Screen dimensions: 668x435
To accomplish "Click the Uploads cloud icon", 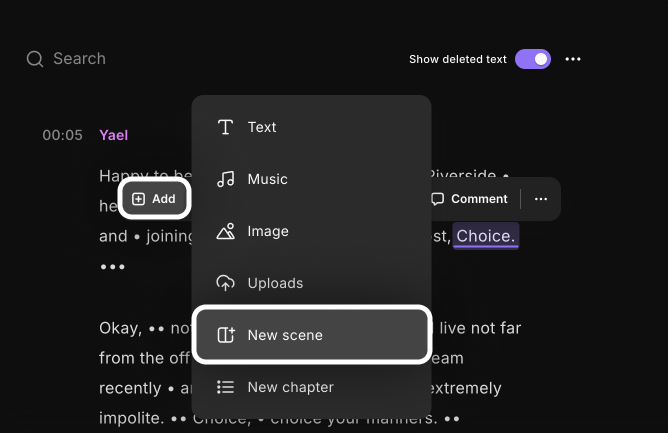I will click(226, 283).
